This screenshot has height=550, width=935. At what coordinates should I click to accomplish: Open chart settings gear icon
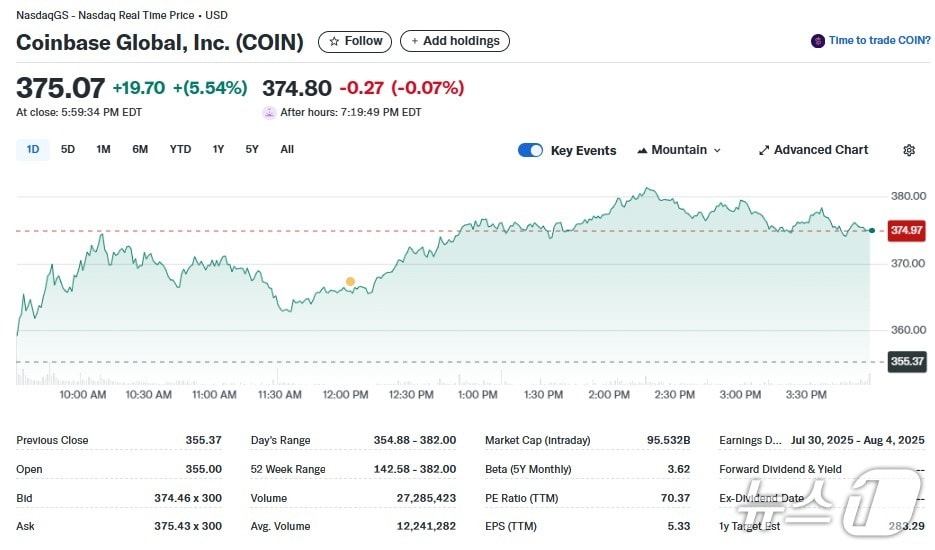(x=908, y=150)
